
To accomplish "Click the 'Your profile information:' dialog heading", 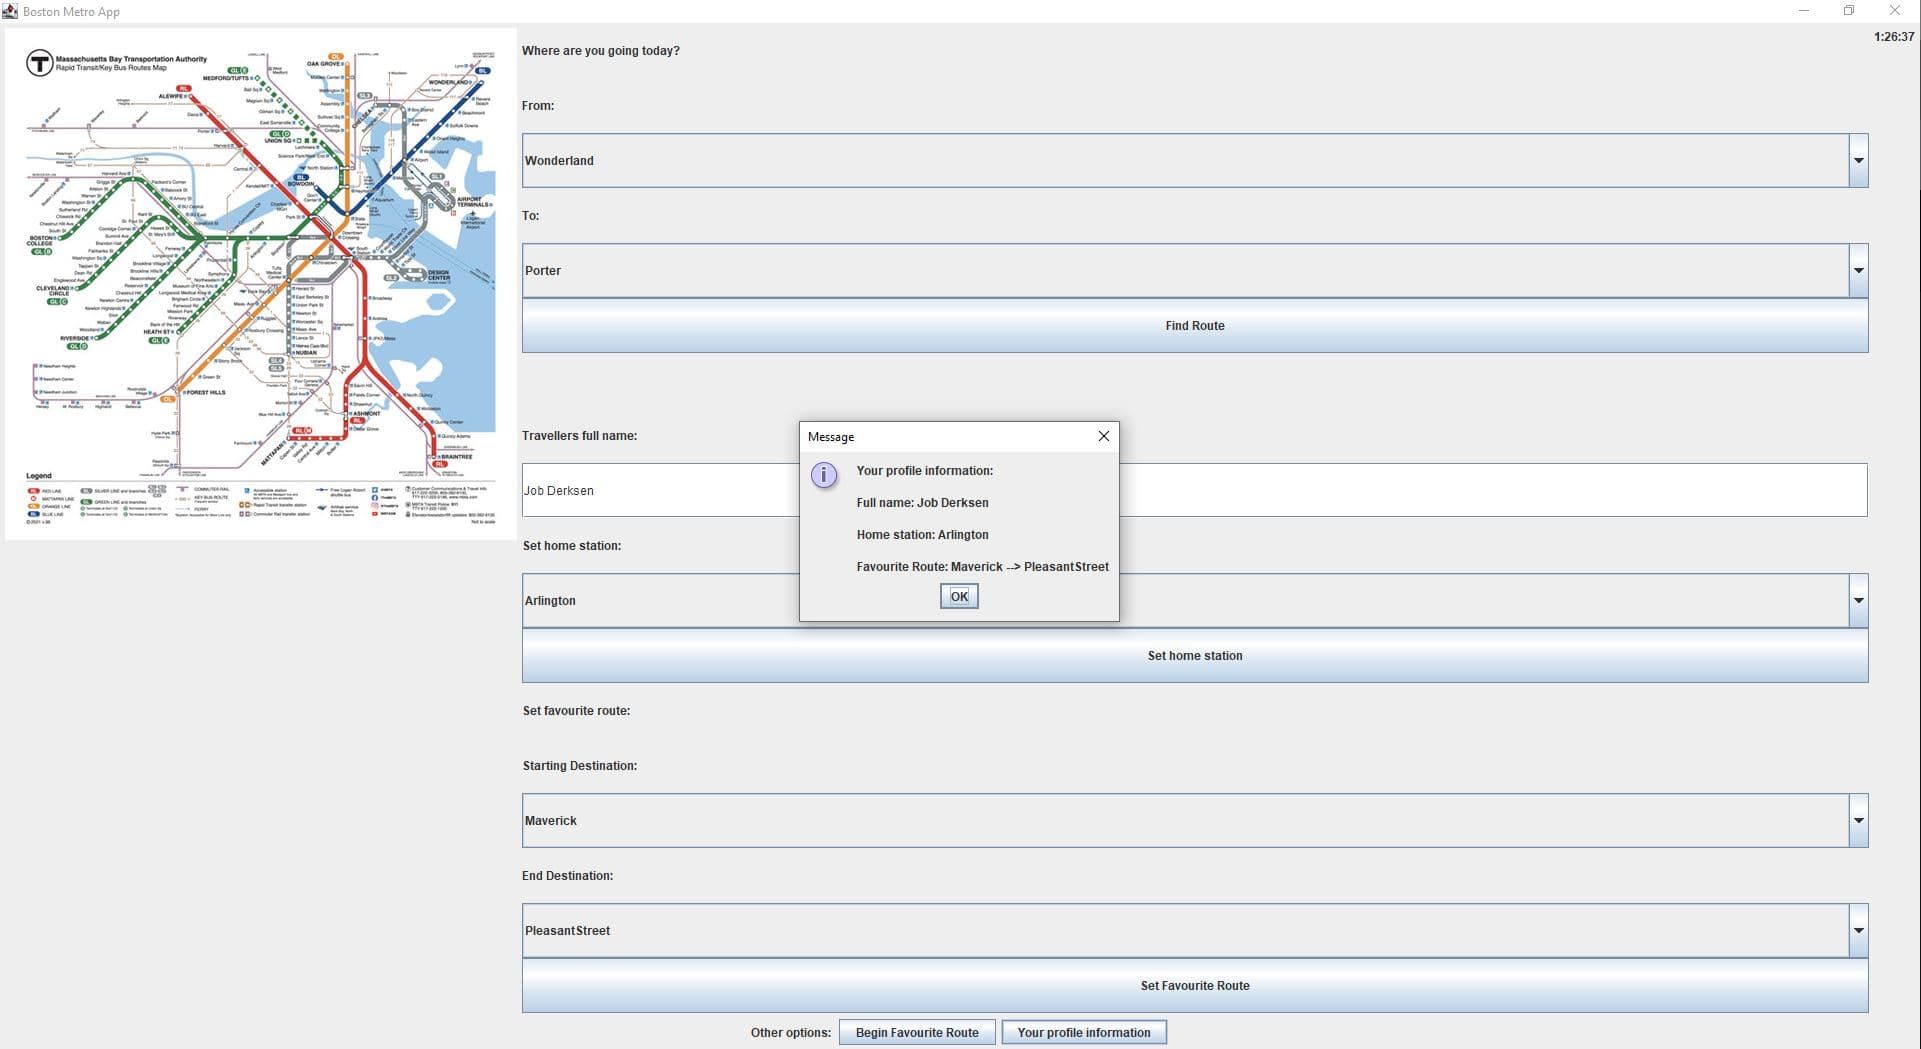I will [925, 471].
